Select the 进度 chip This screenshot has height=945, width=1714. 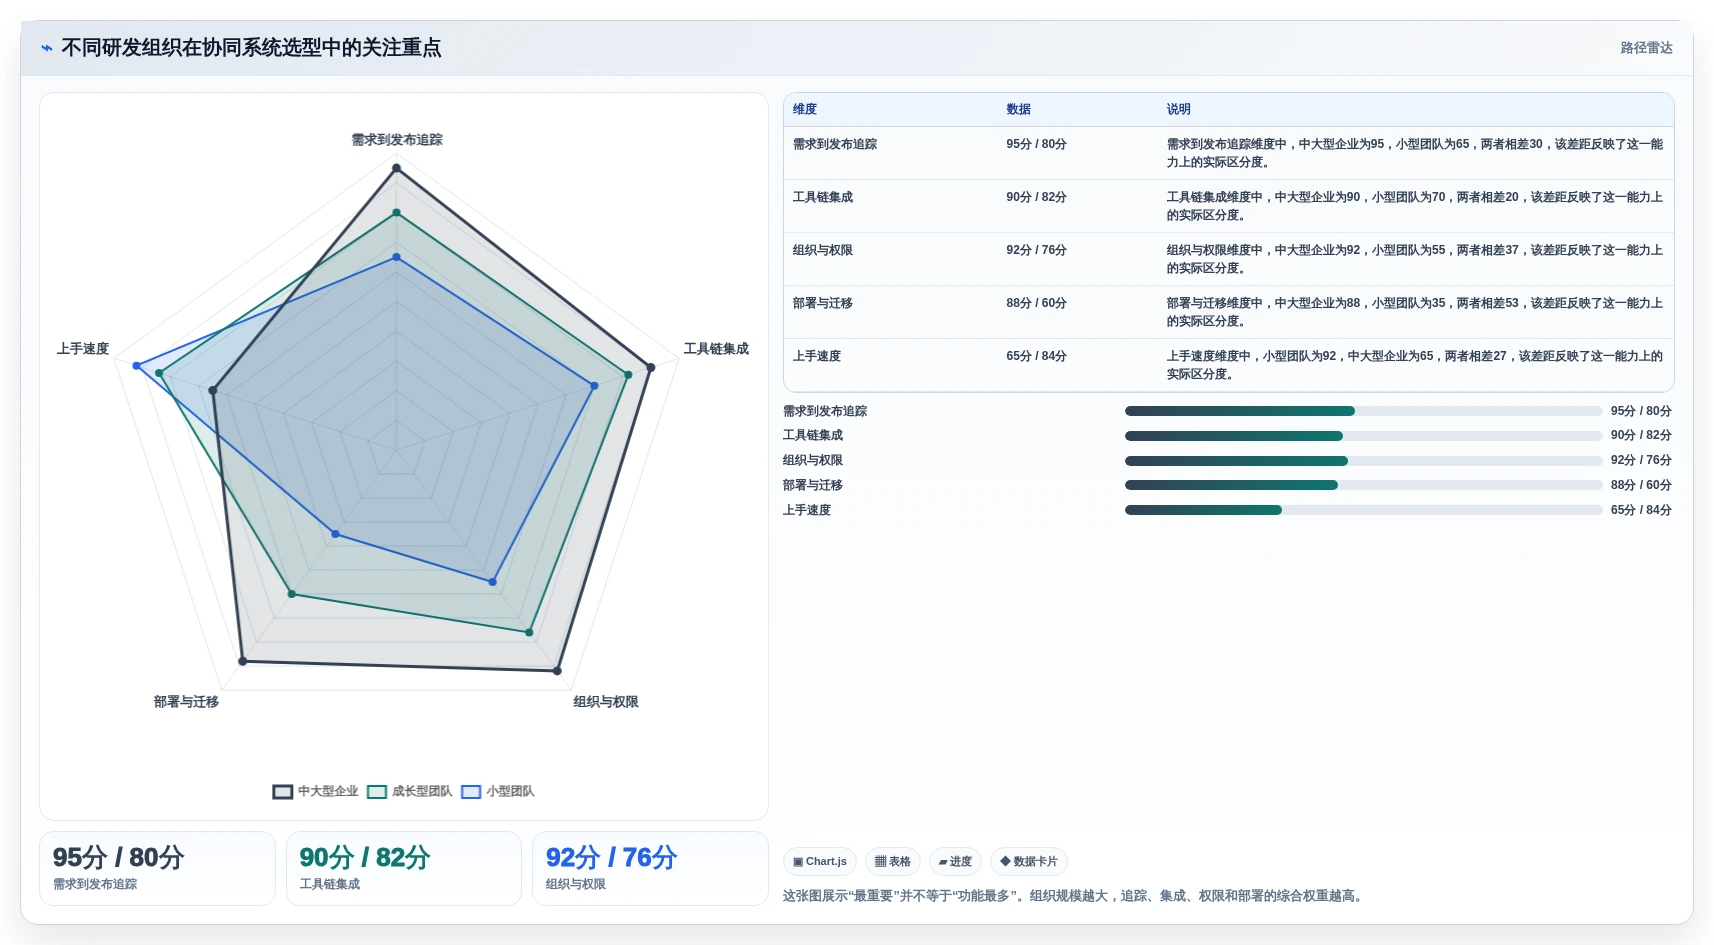pos(955,861)
